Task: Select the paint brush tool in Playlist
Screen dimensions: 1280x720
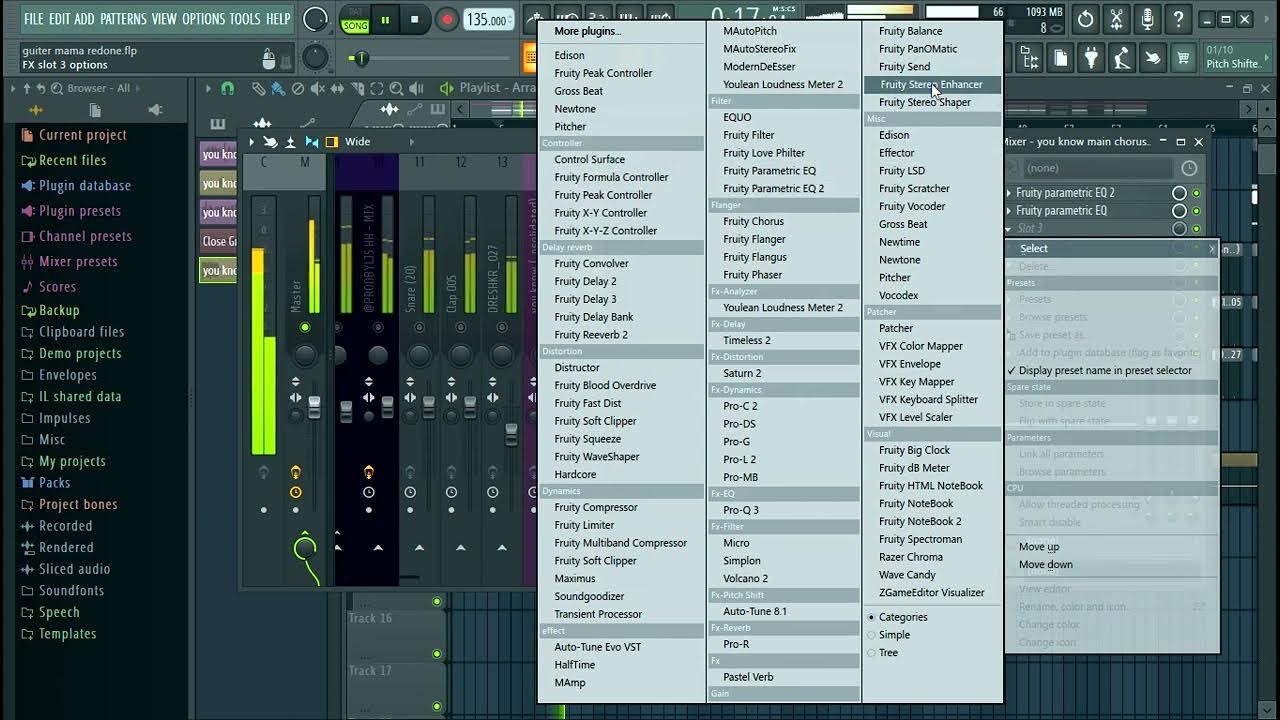Action: pos(278,88)
